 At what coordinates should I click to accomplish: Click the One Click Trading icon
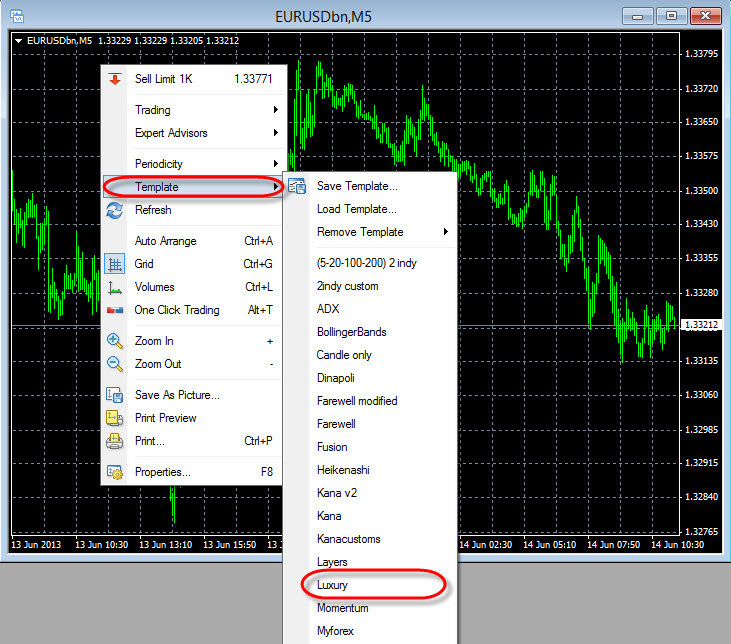point(115,310)
